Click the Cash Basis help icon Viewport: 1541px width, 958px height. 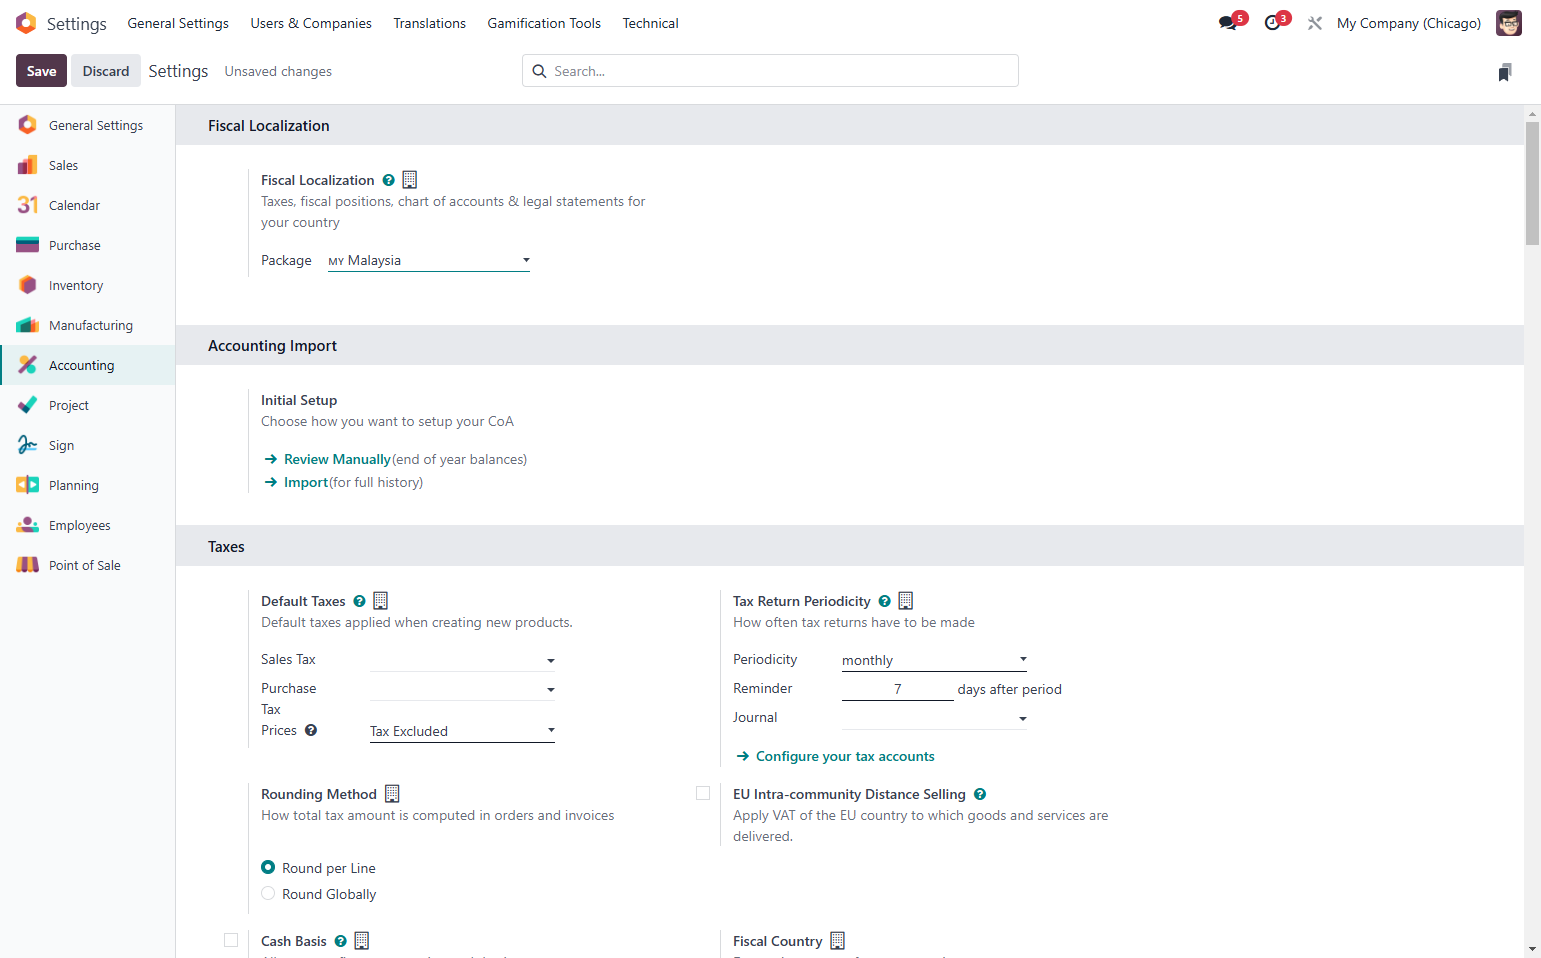[x=341, y=941]
